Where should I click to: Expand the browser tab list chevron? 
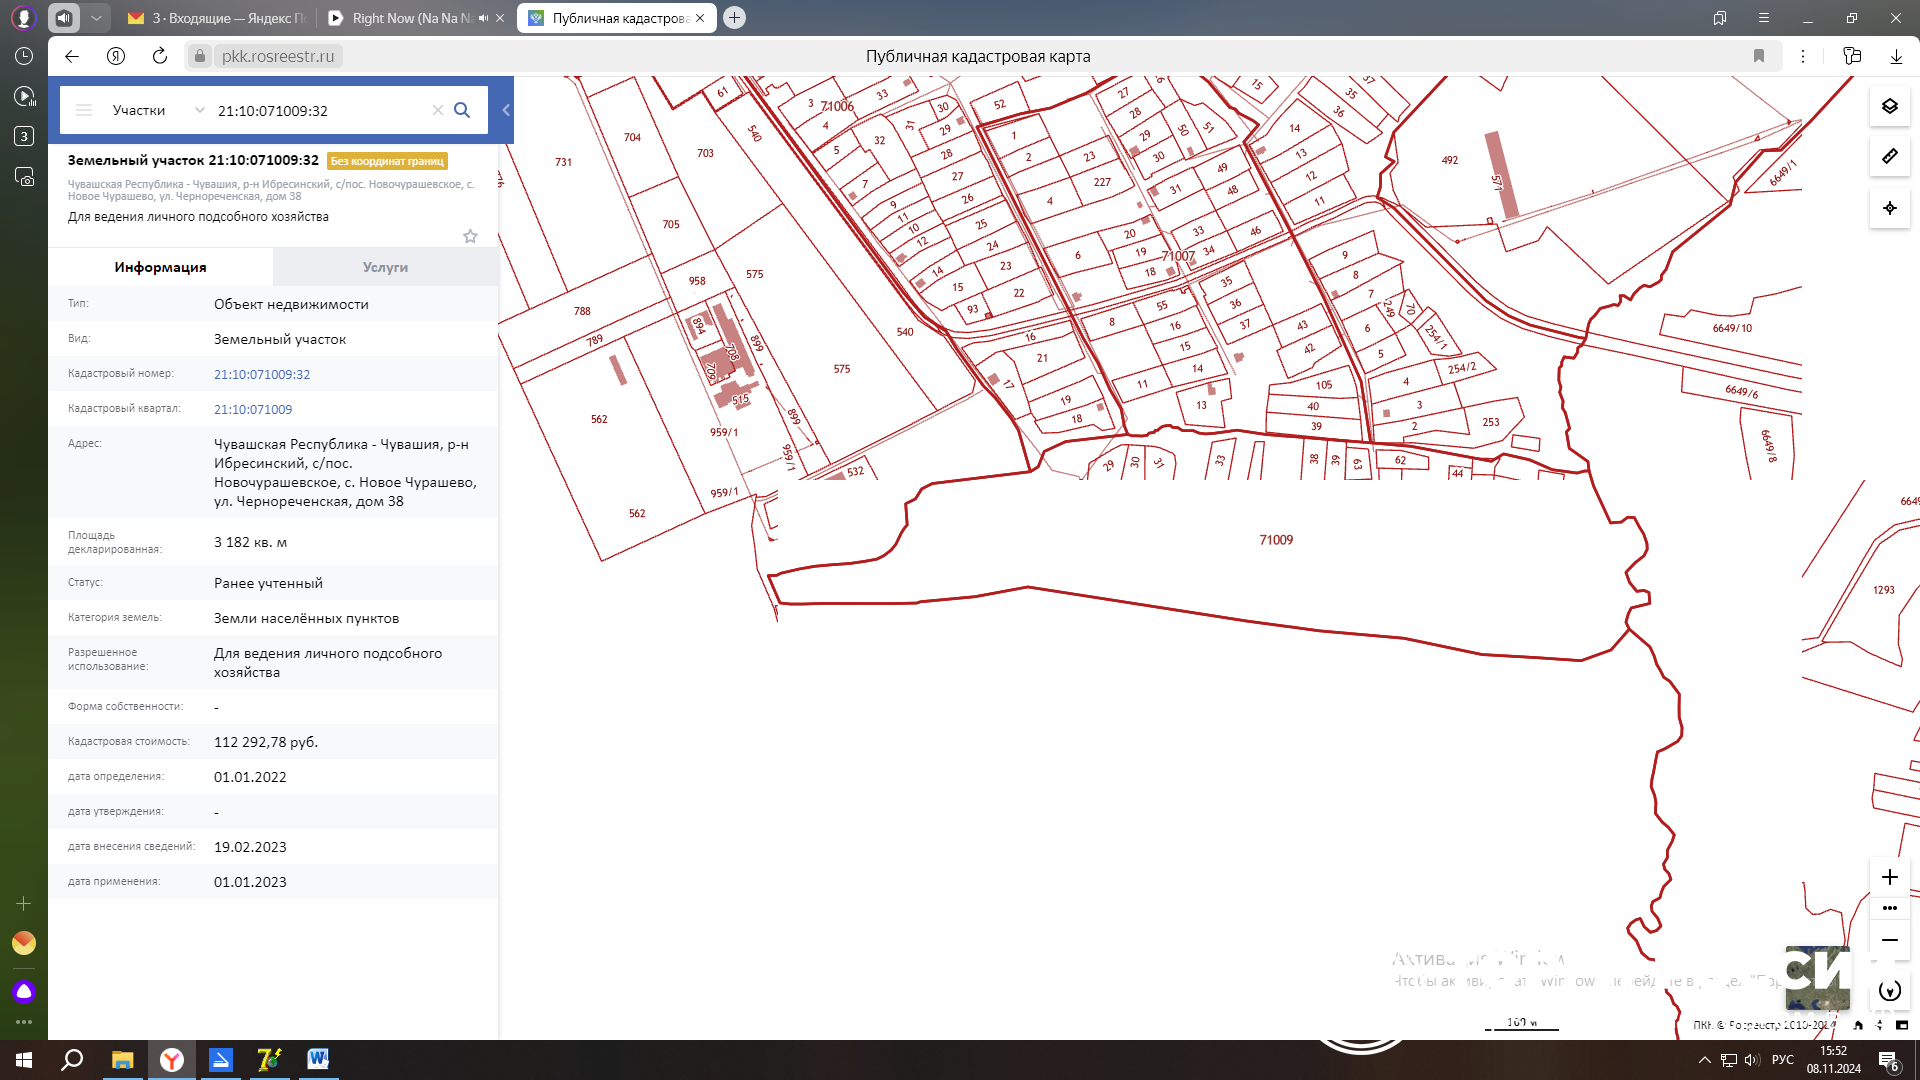pos(96,18)
